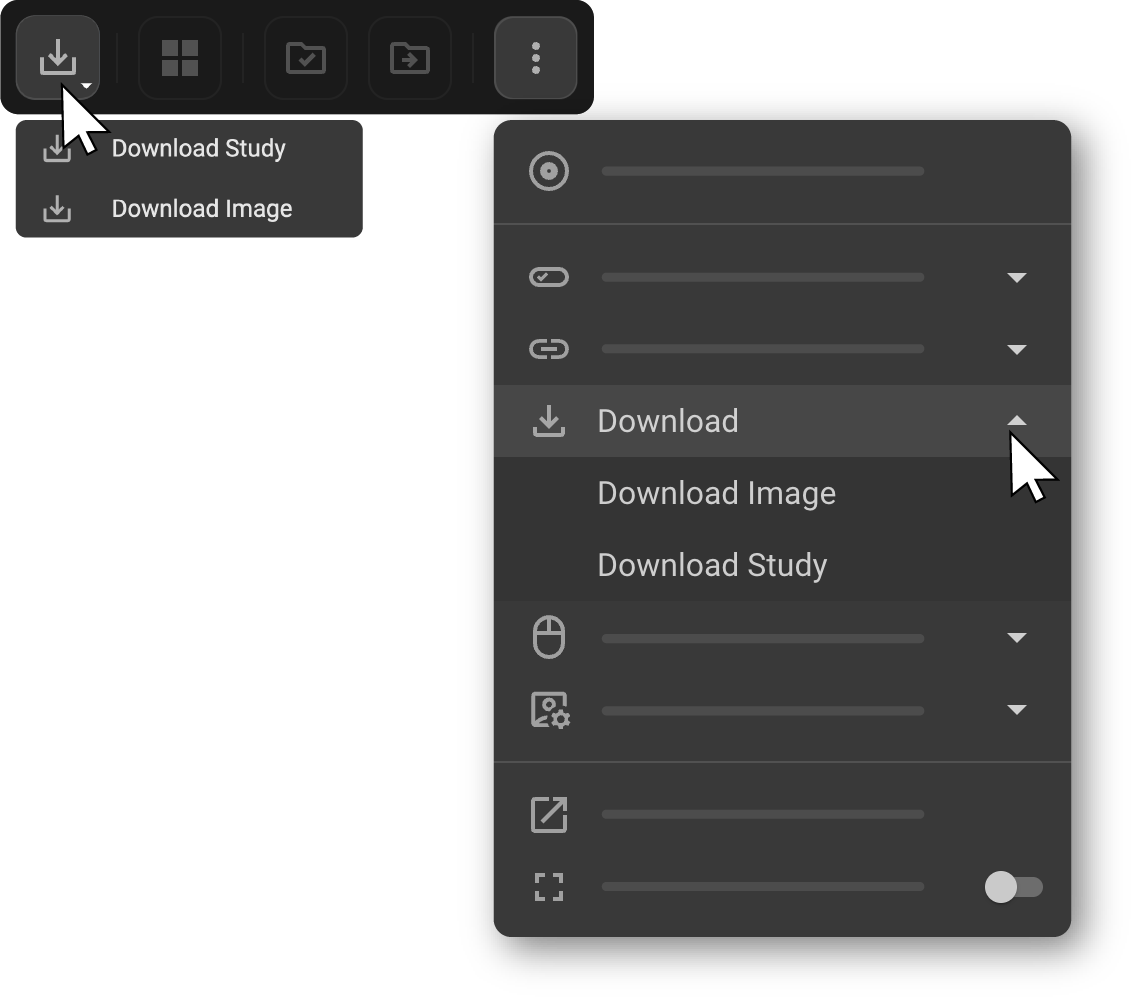Choose Download Study in expanded menu
This screenshot has width=1140, height=1005.
click(x=712, y=565)
